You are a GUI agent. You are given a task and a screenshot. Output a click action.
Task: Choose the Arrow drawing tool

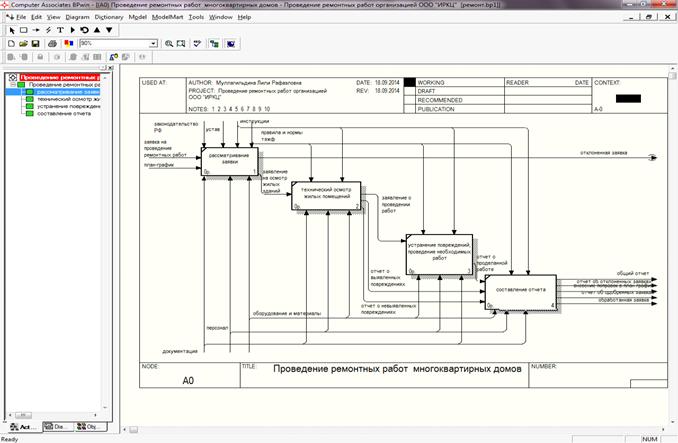pos(36,30)
